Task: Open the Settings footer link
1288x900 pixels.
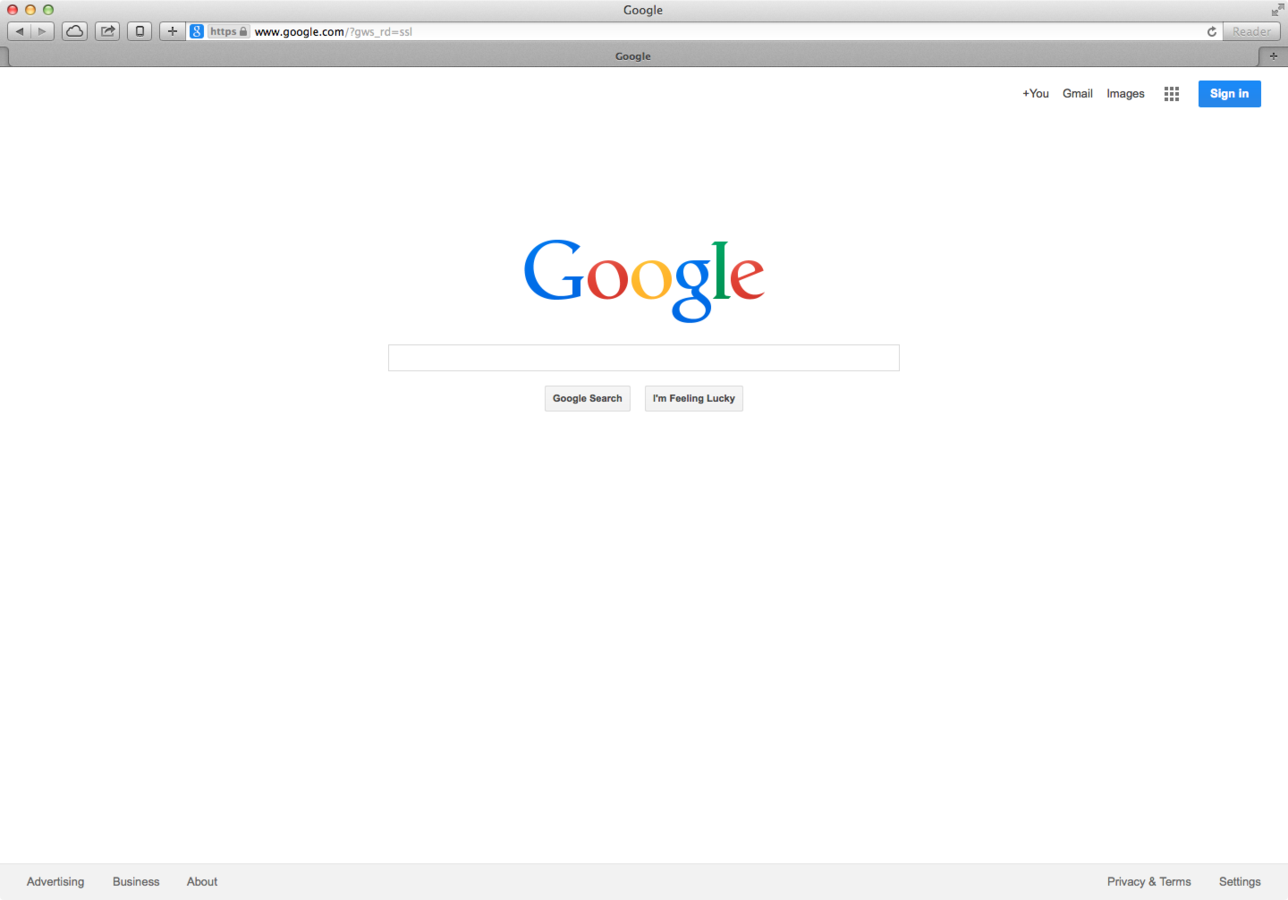Action: click(1240, 882)
